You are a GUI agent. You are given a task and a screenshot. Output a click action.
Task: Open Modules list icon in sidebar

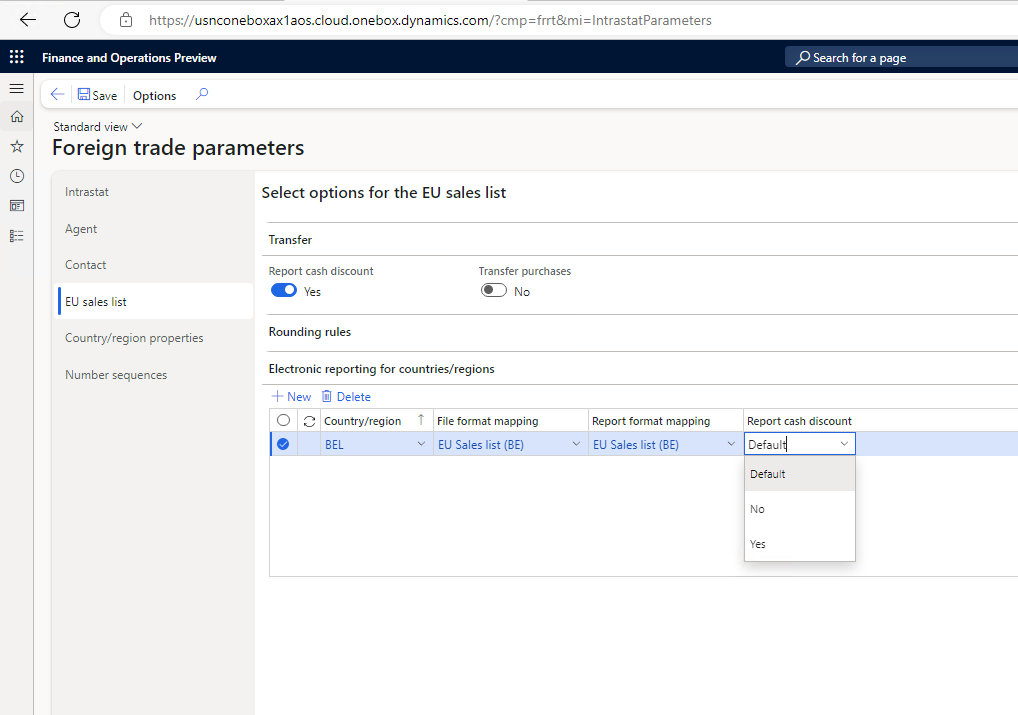click(x=17, y=236)
